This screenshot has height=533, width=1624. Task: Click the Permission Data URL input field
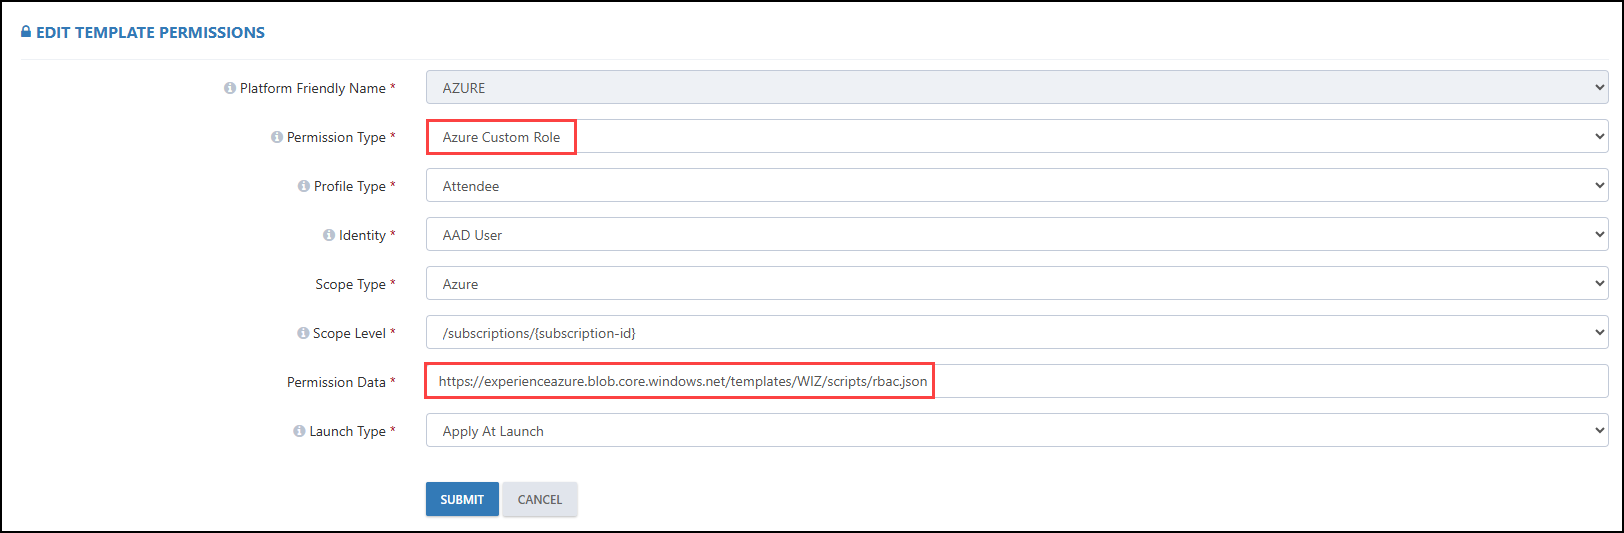point(1017,381)
